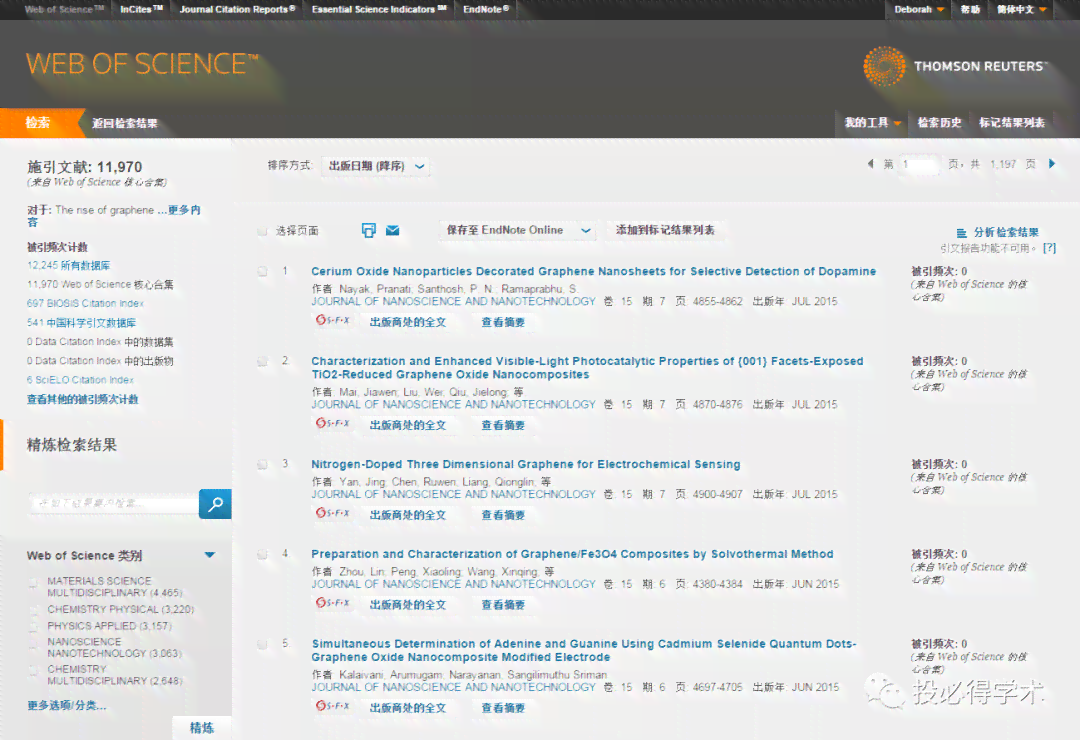Click 分析检索结果 analyze results link

[x=1006, y=233]
